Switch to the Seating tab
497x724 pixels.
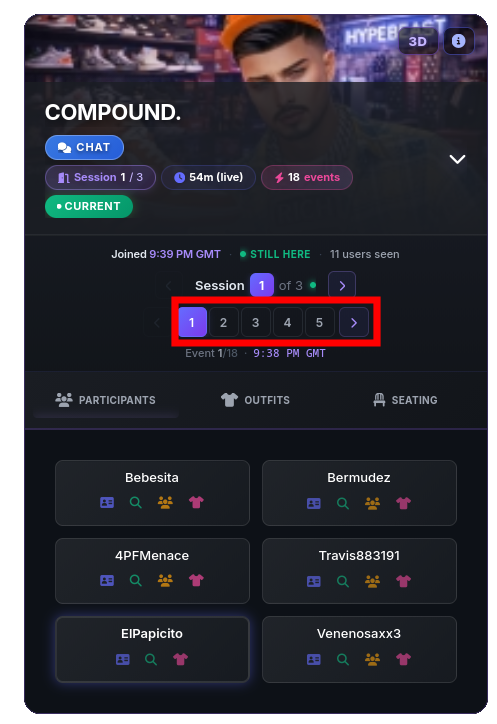pos(405,400)
